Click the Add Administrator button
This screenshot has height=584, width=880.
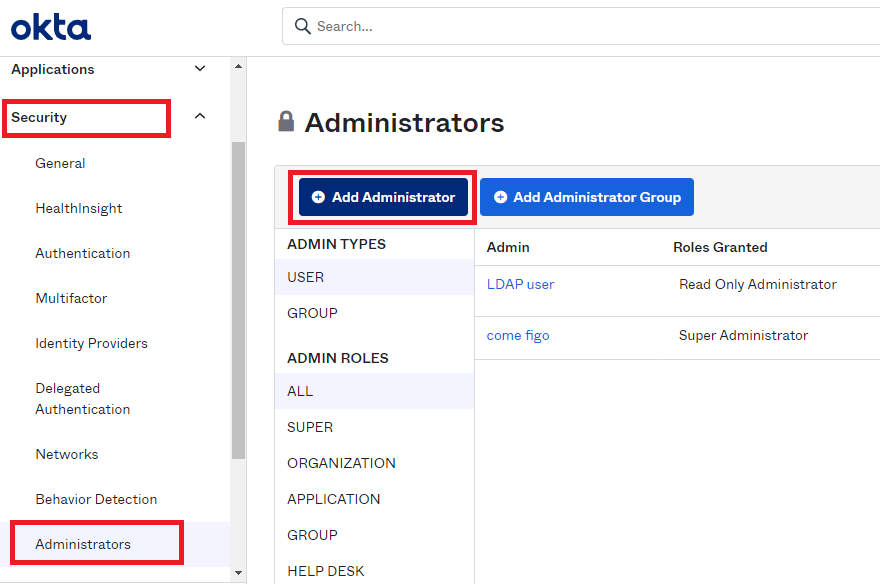pyautogui.click(x=383, y=196)
